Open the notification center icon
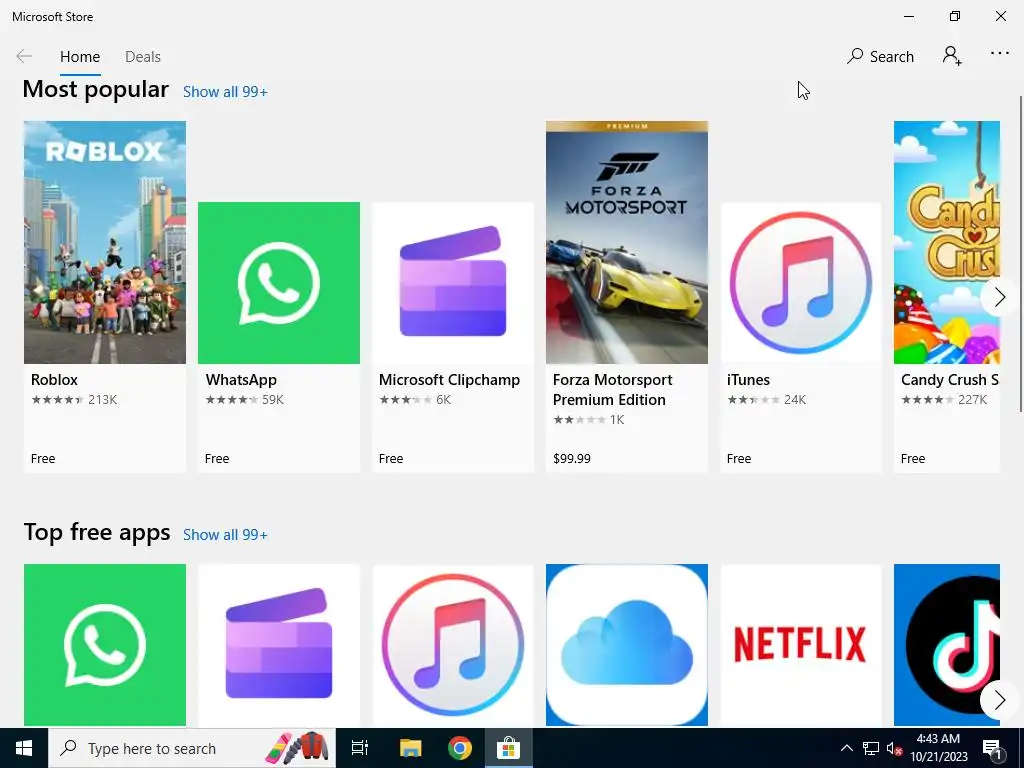 993,748
